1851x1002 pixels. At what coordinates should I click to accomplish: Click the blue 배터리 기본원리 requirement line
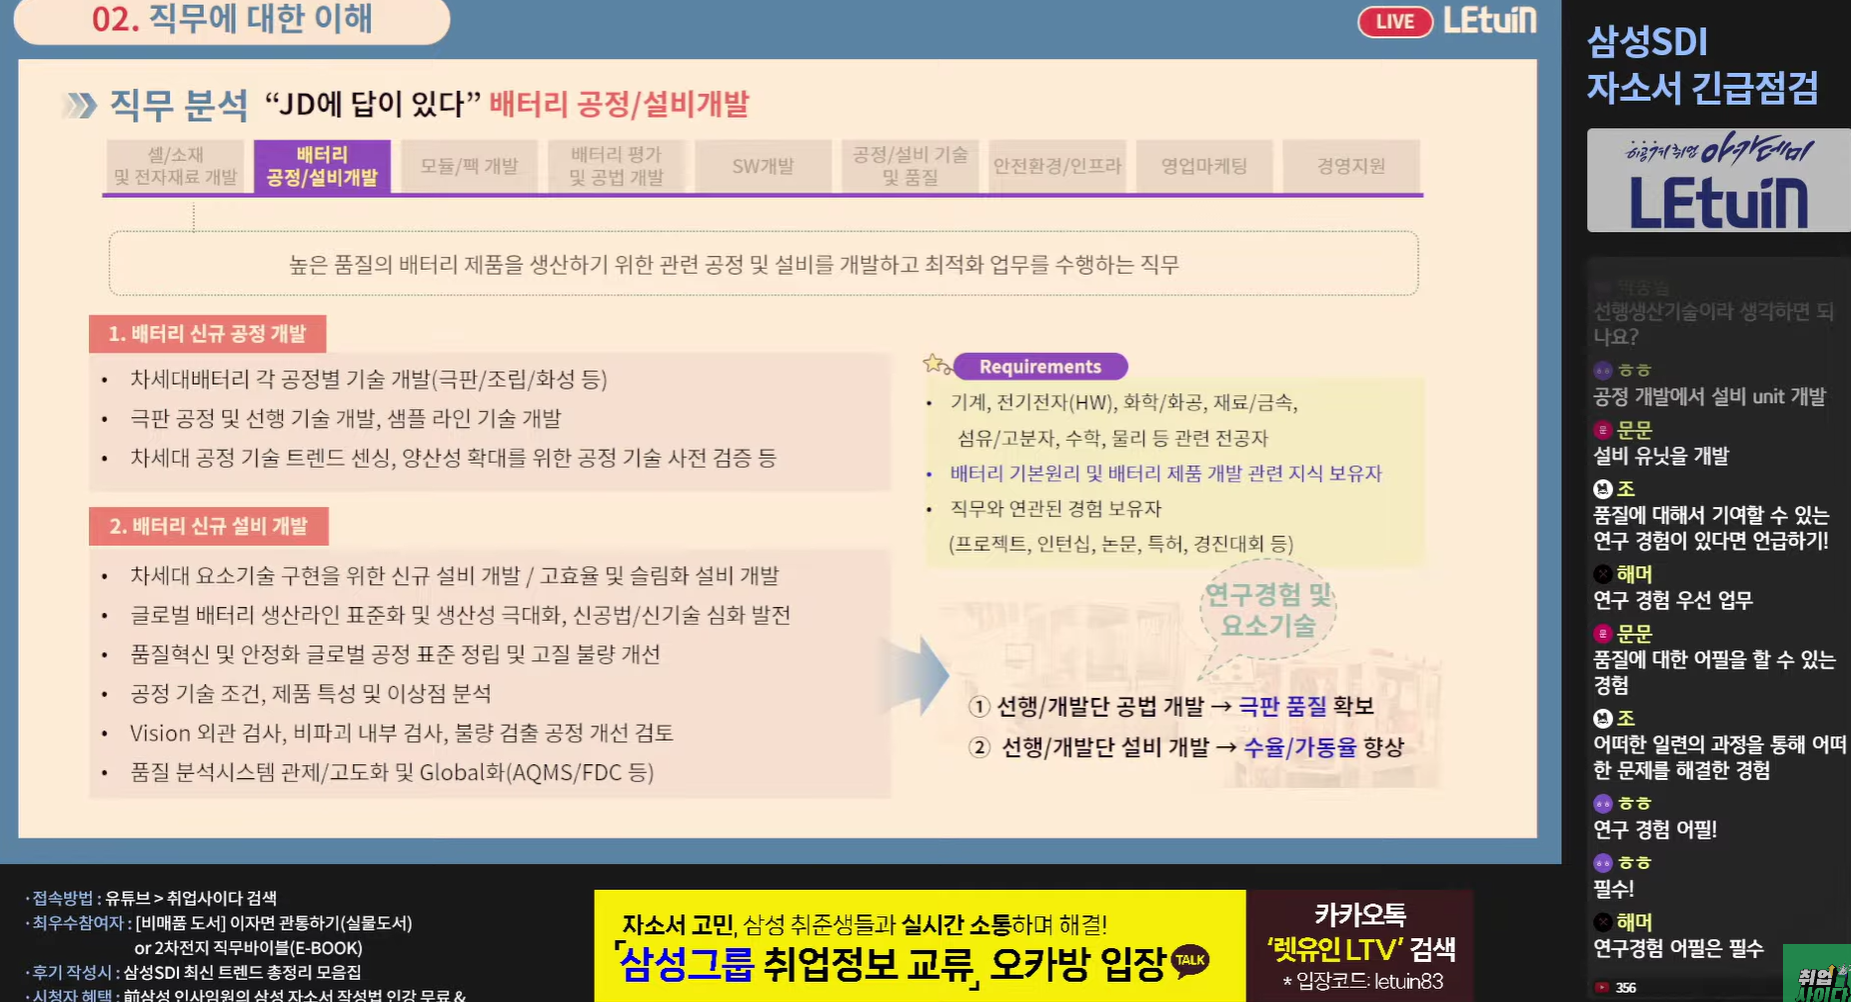[x=1165, y=473]
